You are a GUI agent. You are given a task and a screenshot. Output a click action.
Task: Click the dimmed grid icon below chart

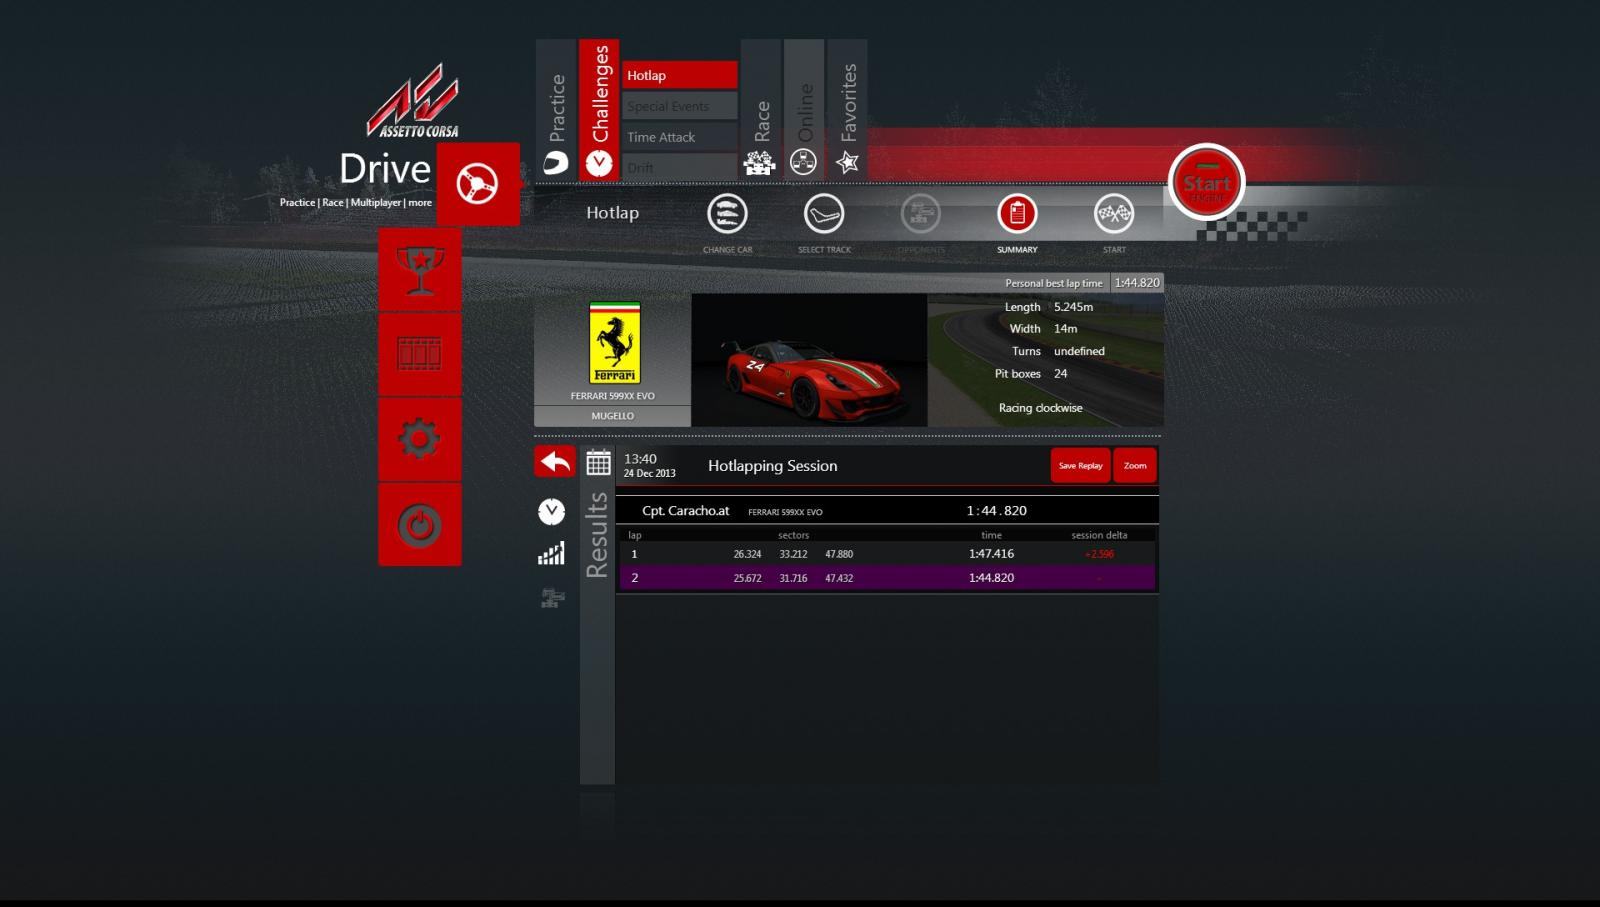552,598
